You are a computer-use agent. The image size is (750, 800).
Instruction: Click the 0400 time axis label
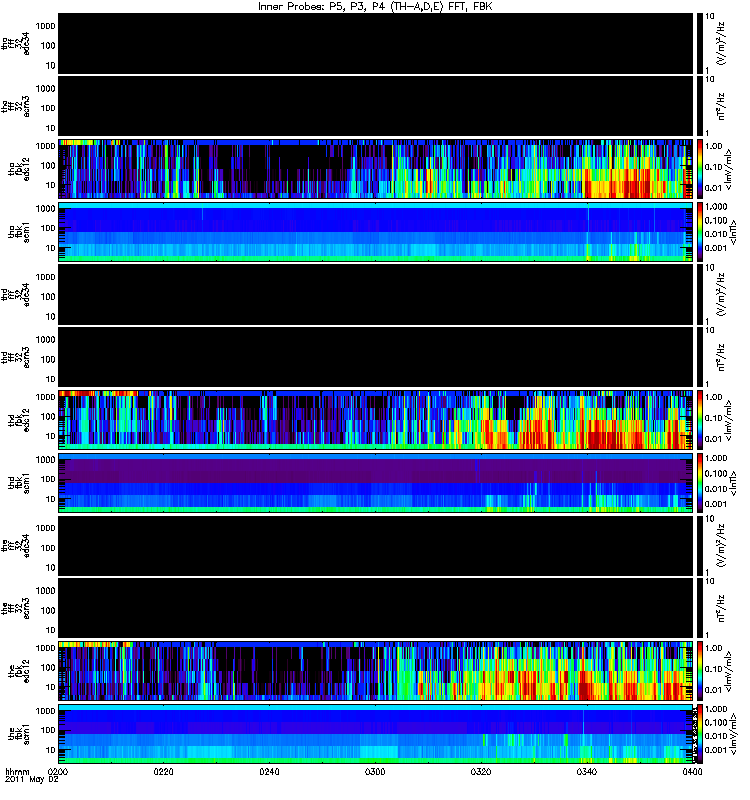(692, 771)
